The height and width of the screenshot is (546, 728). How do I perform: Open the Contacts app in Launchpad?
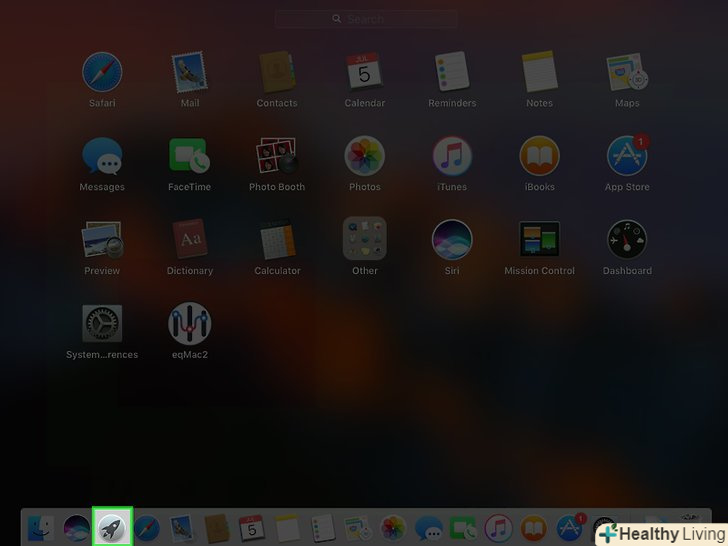point(277,72)
